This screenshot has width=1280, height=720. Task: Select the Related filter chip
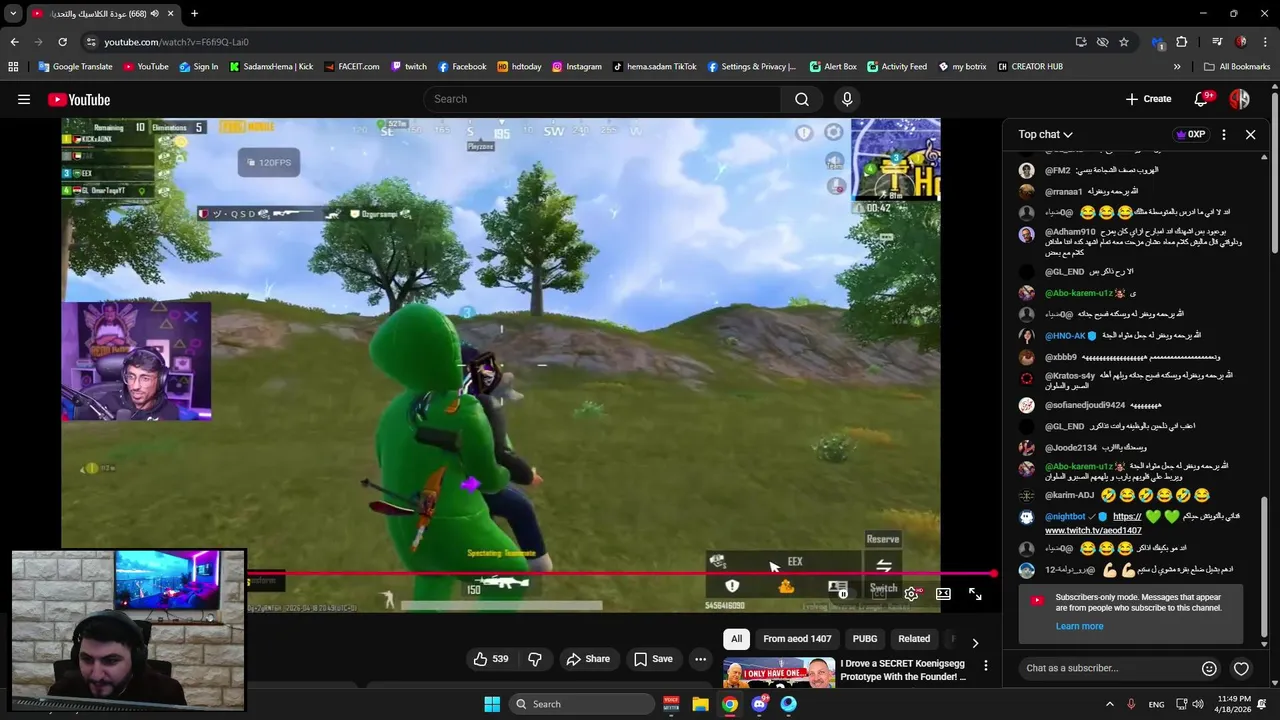click(914, 639)
